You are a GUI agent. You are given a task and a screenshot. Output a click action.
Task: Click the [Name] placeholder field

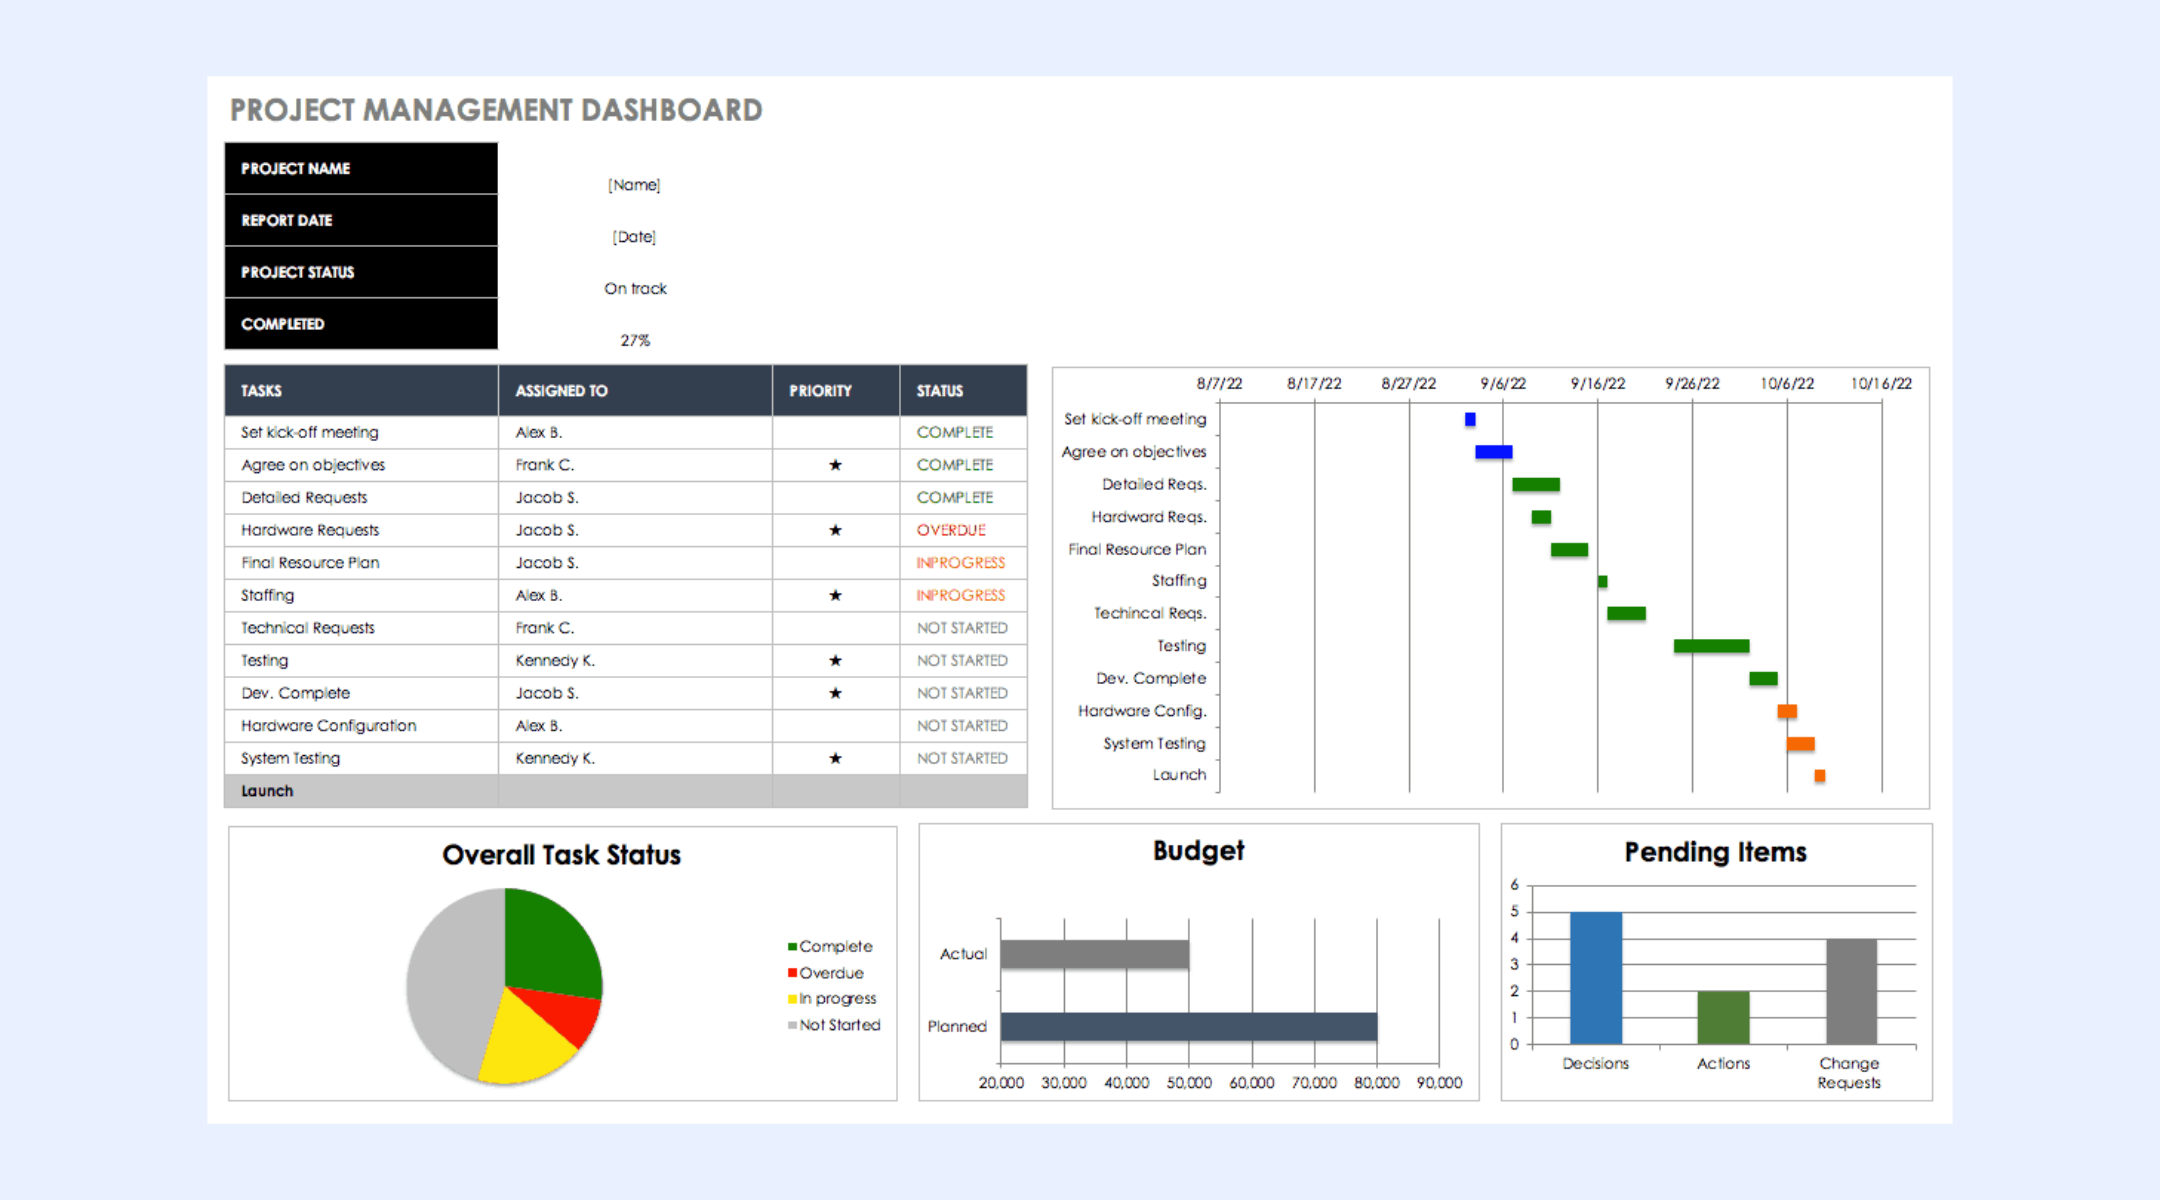tap(634, 185)
